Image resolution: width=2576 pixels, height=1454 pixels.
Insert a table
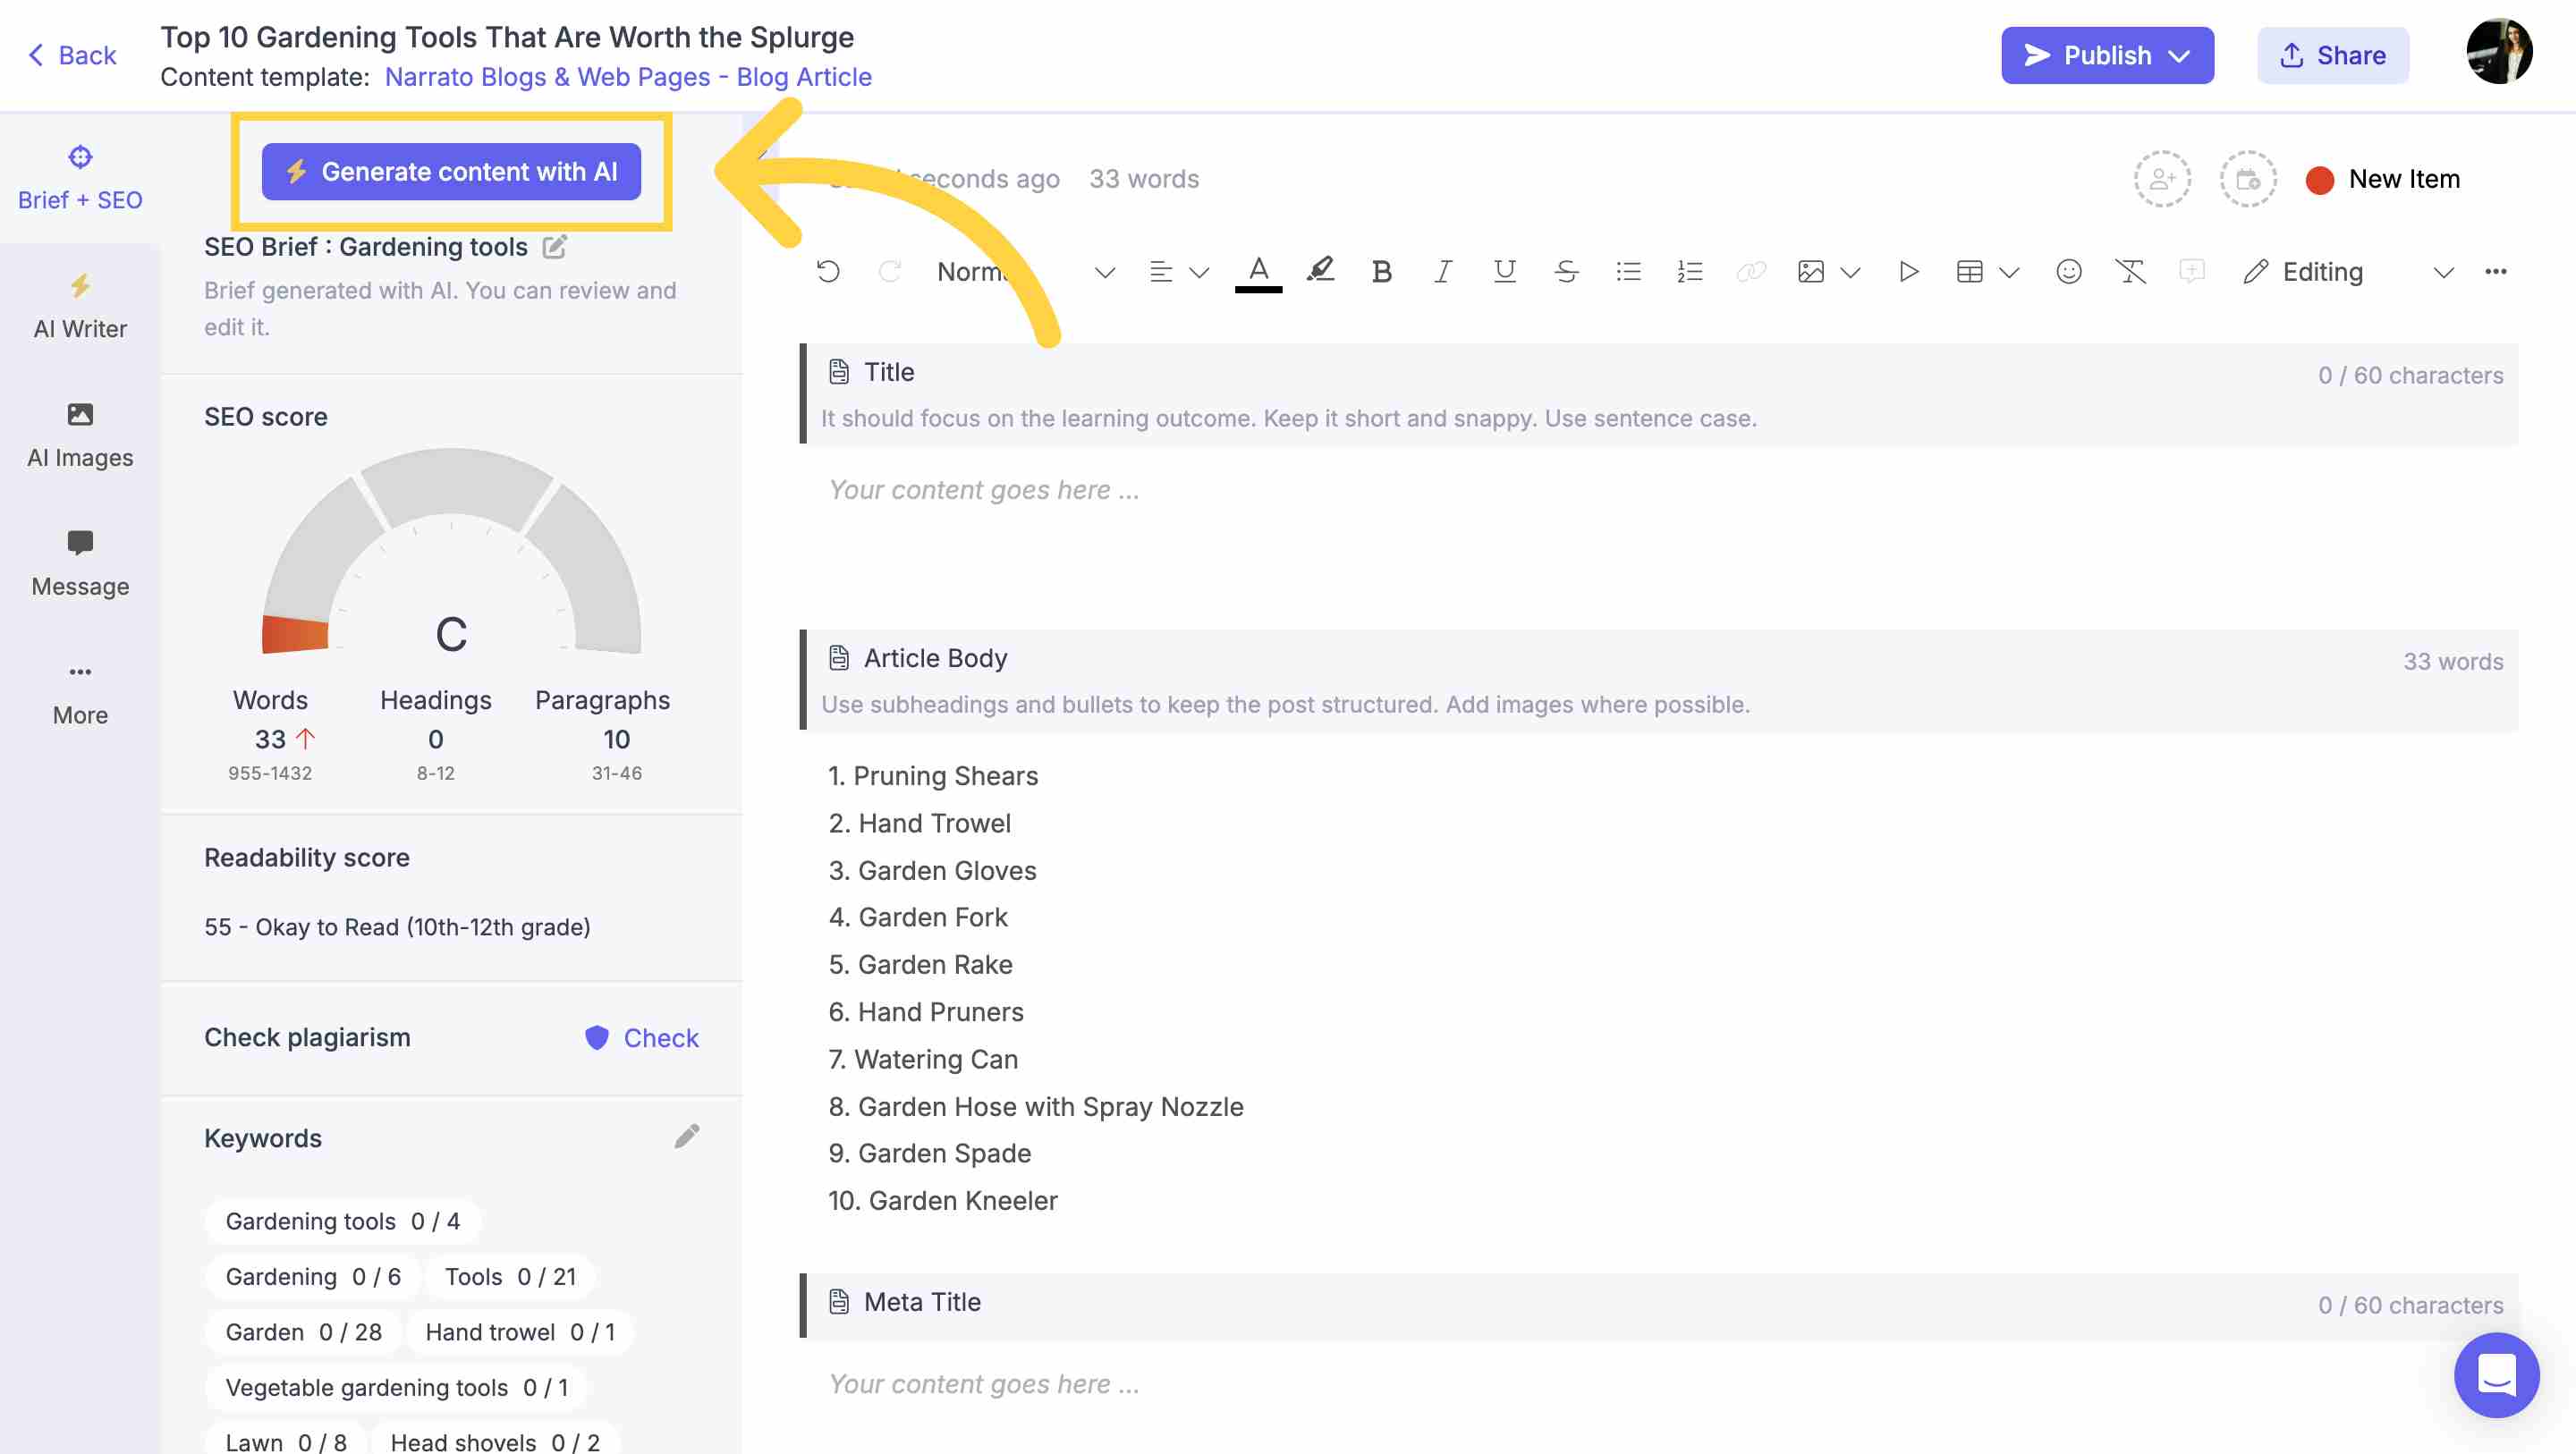(x=1969, y=271)
